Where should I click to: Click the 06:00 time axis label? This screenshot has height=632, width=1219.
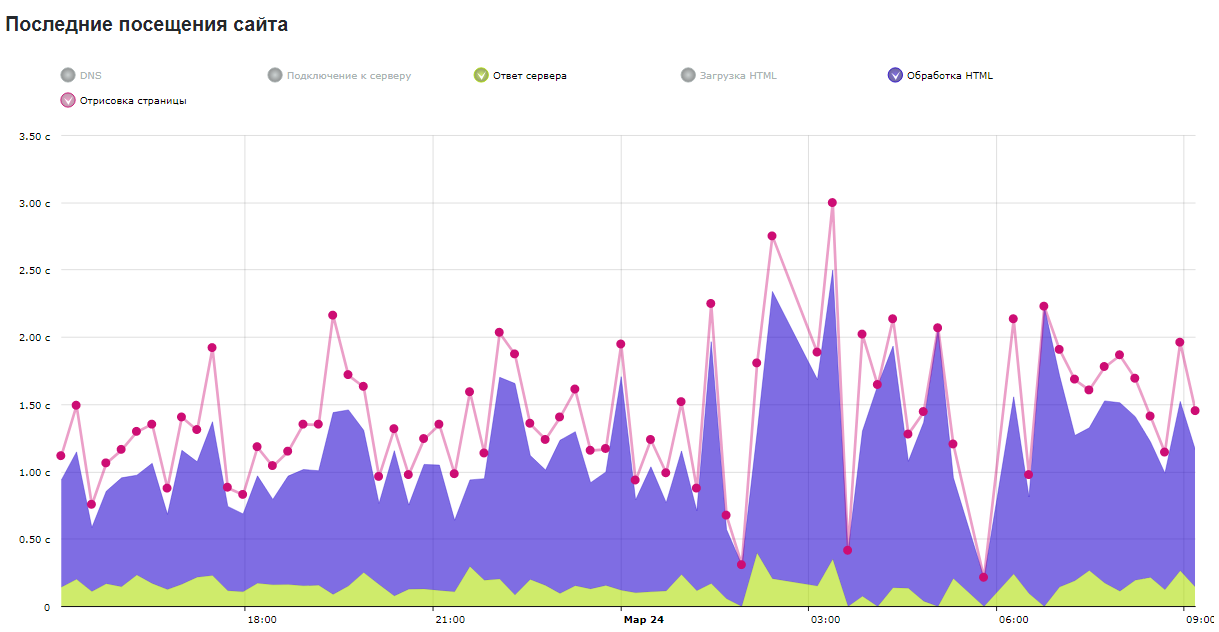click(1013, 620)
